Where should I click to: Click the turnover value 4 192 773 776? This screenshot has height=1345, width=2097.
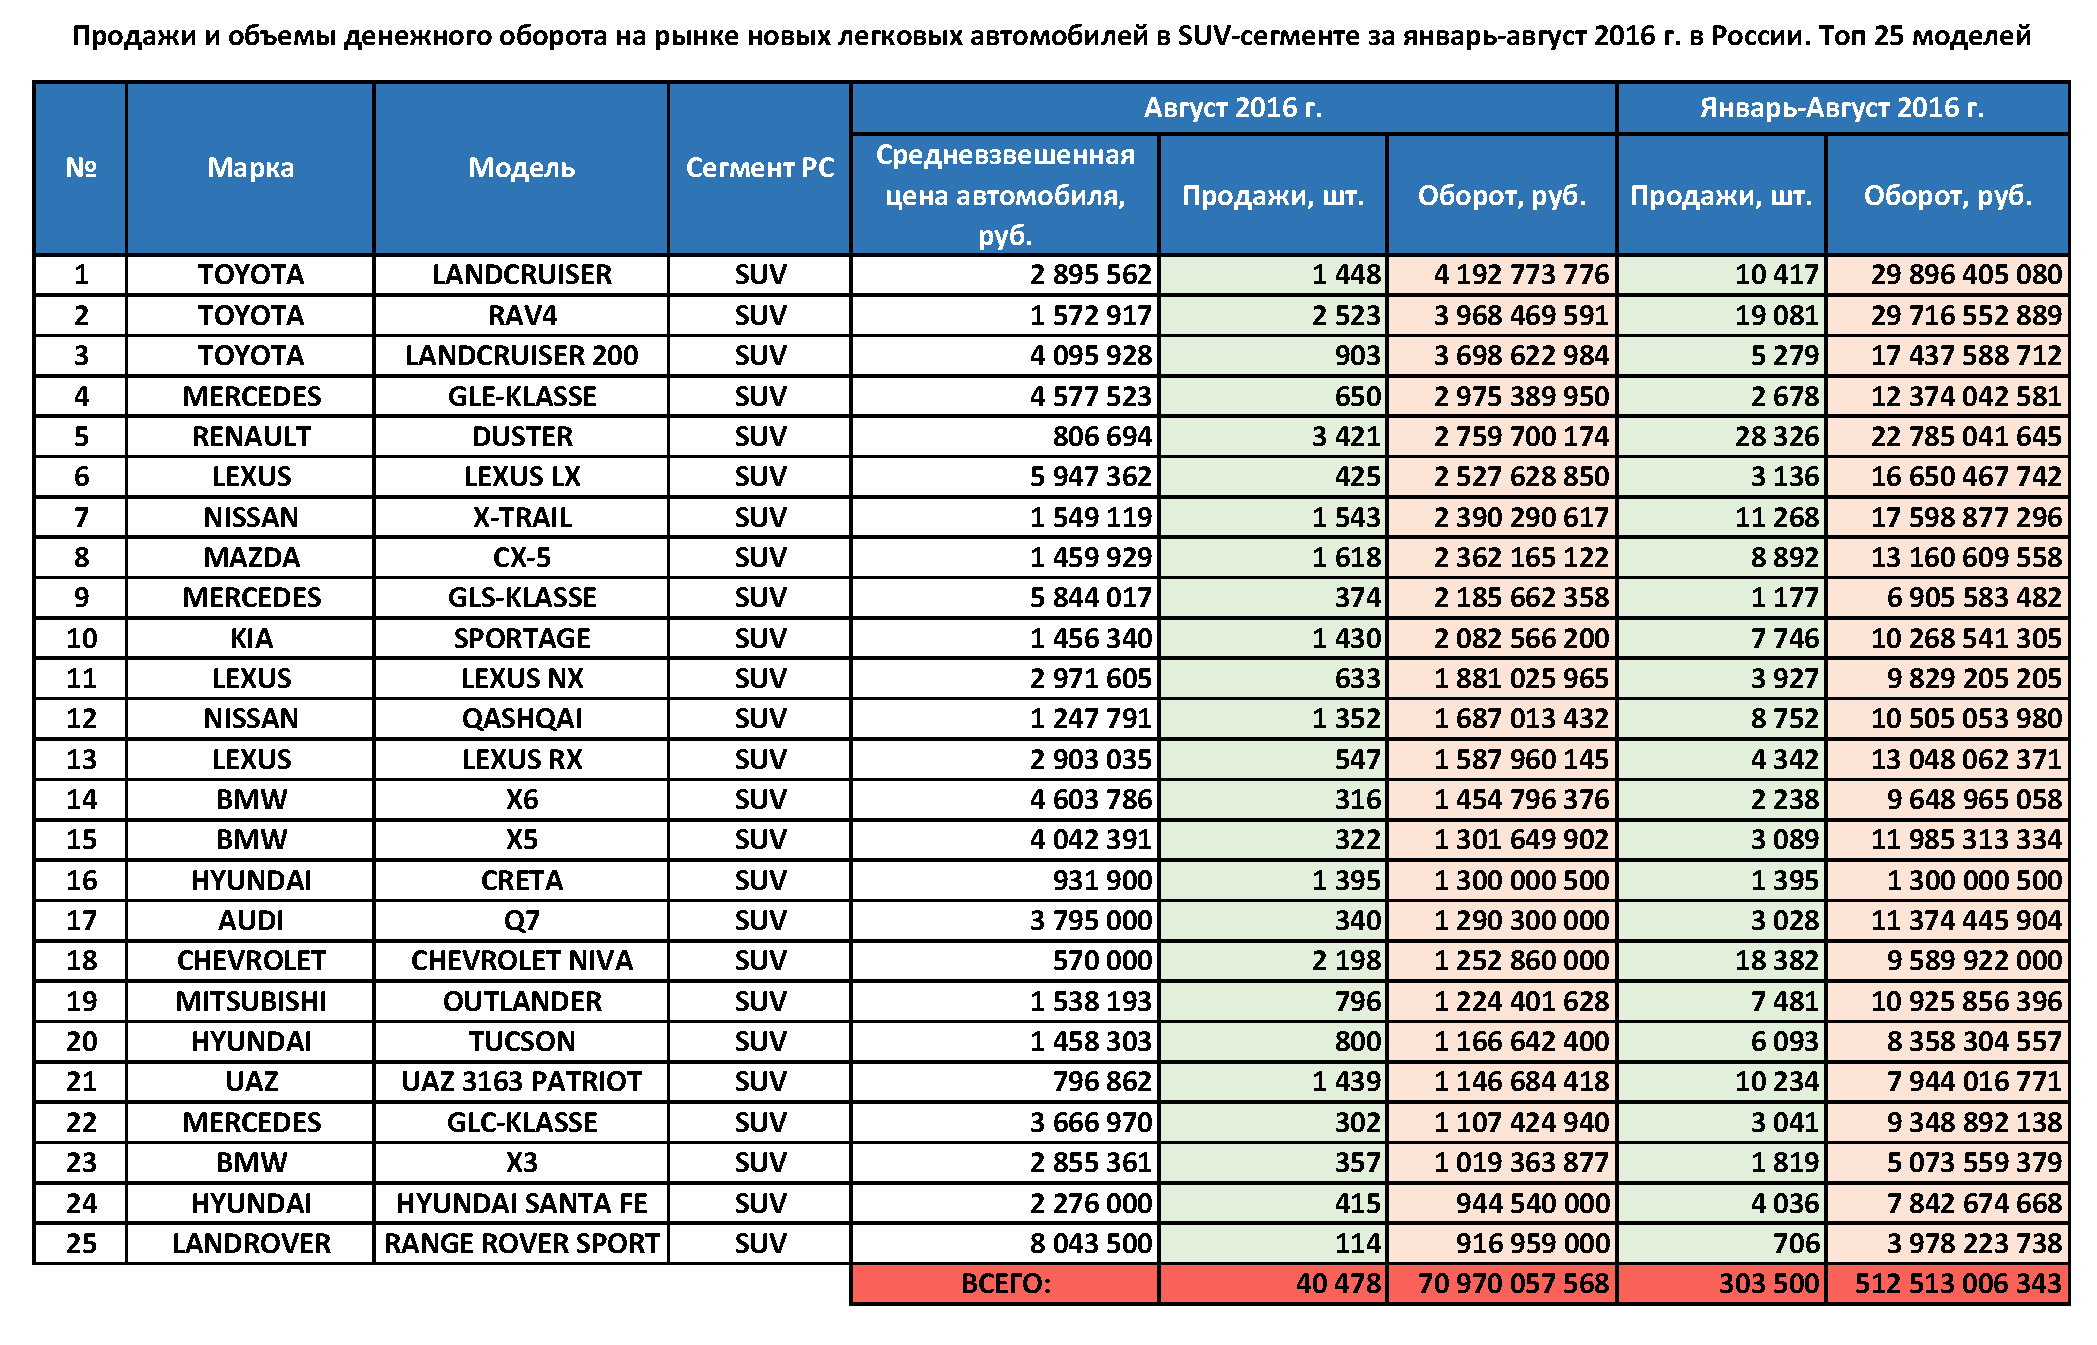click(x=1502, y=275)
